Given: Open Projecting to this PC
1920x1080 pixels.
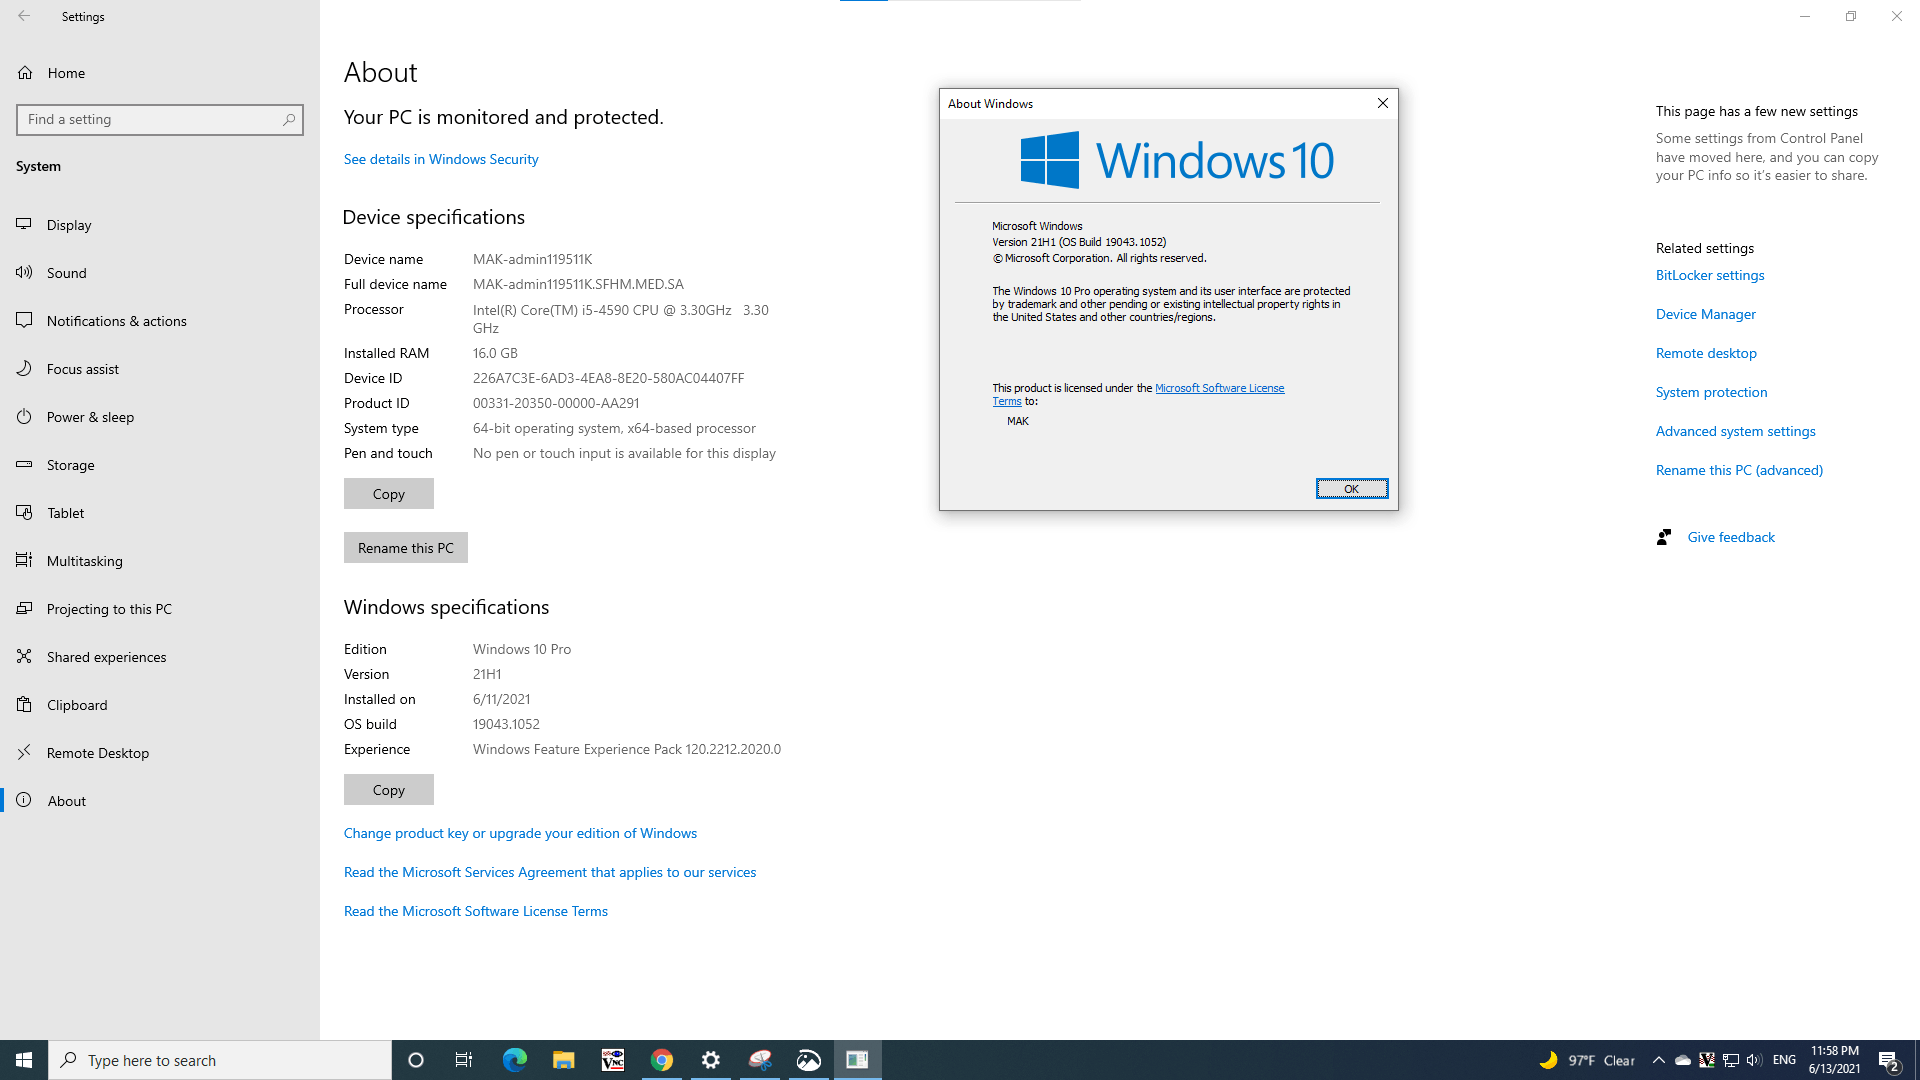Looking at the screenshot, I should [160, 609].
